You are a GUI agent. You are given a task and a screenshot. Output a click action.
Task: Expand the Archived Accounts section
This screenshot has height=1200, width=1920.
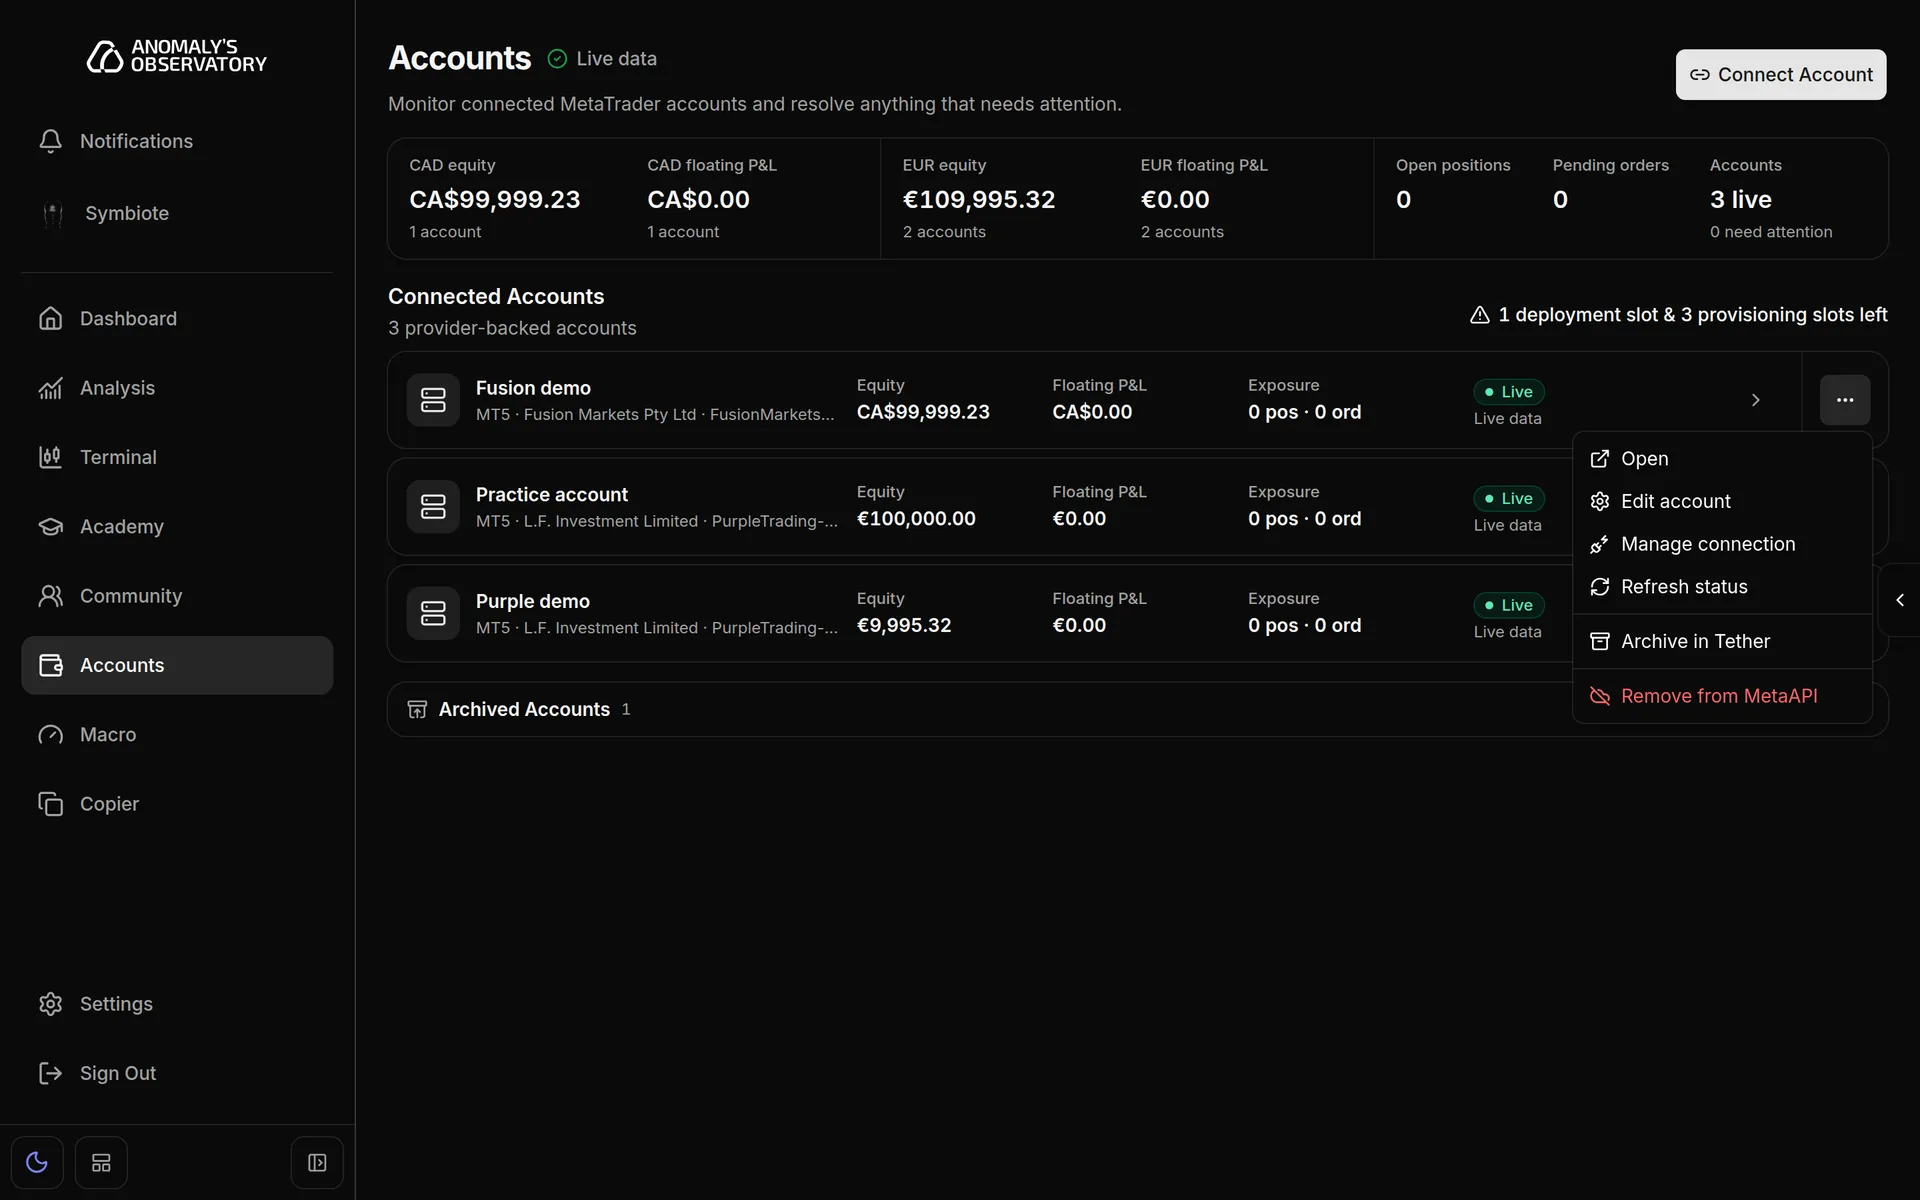pos(1137,709)
